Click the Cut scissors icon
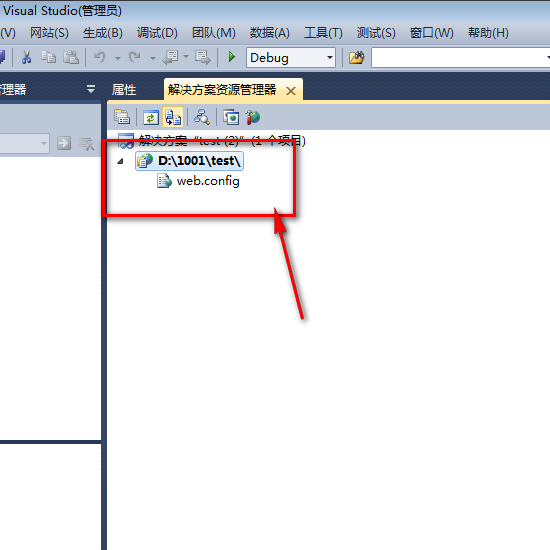 click(x=26, y=57)
